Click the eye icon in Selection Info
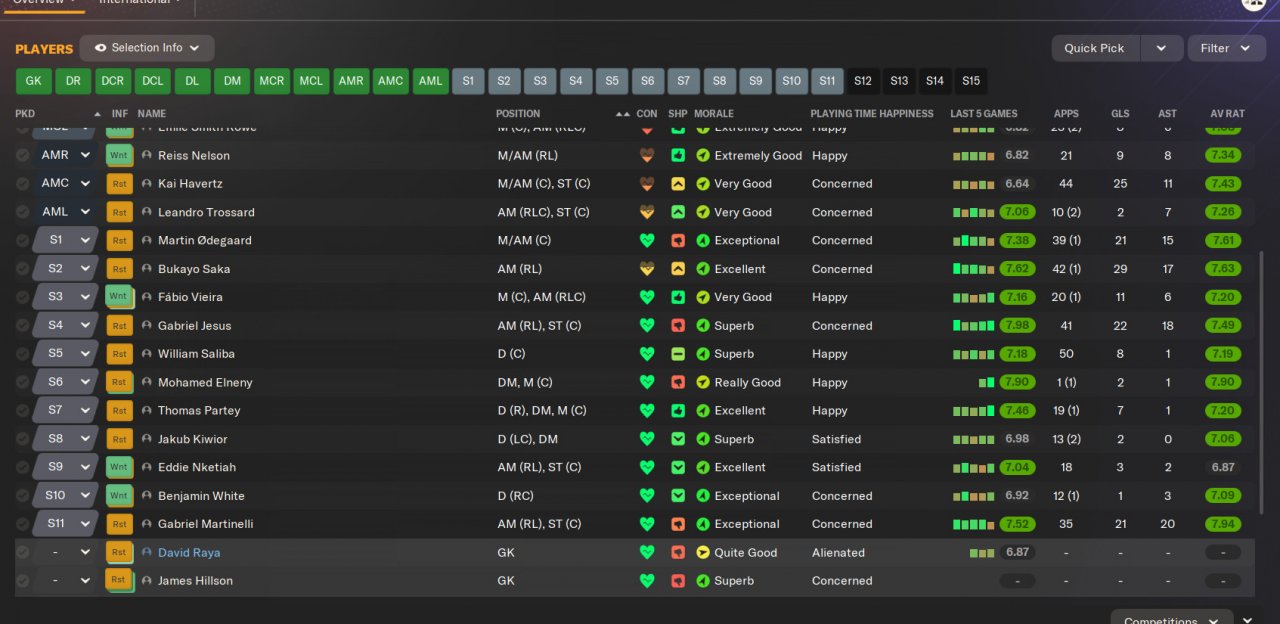 tap(101, 48)
